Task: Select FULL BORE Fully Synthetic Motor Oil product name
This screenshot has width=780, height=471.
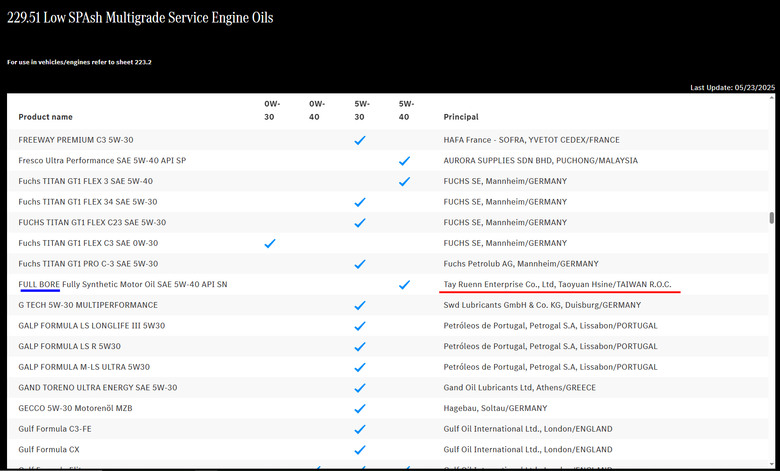Action: click(x=123, y=284)
